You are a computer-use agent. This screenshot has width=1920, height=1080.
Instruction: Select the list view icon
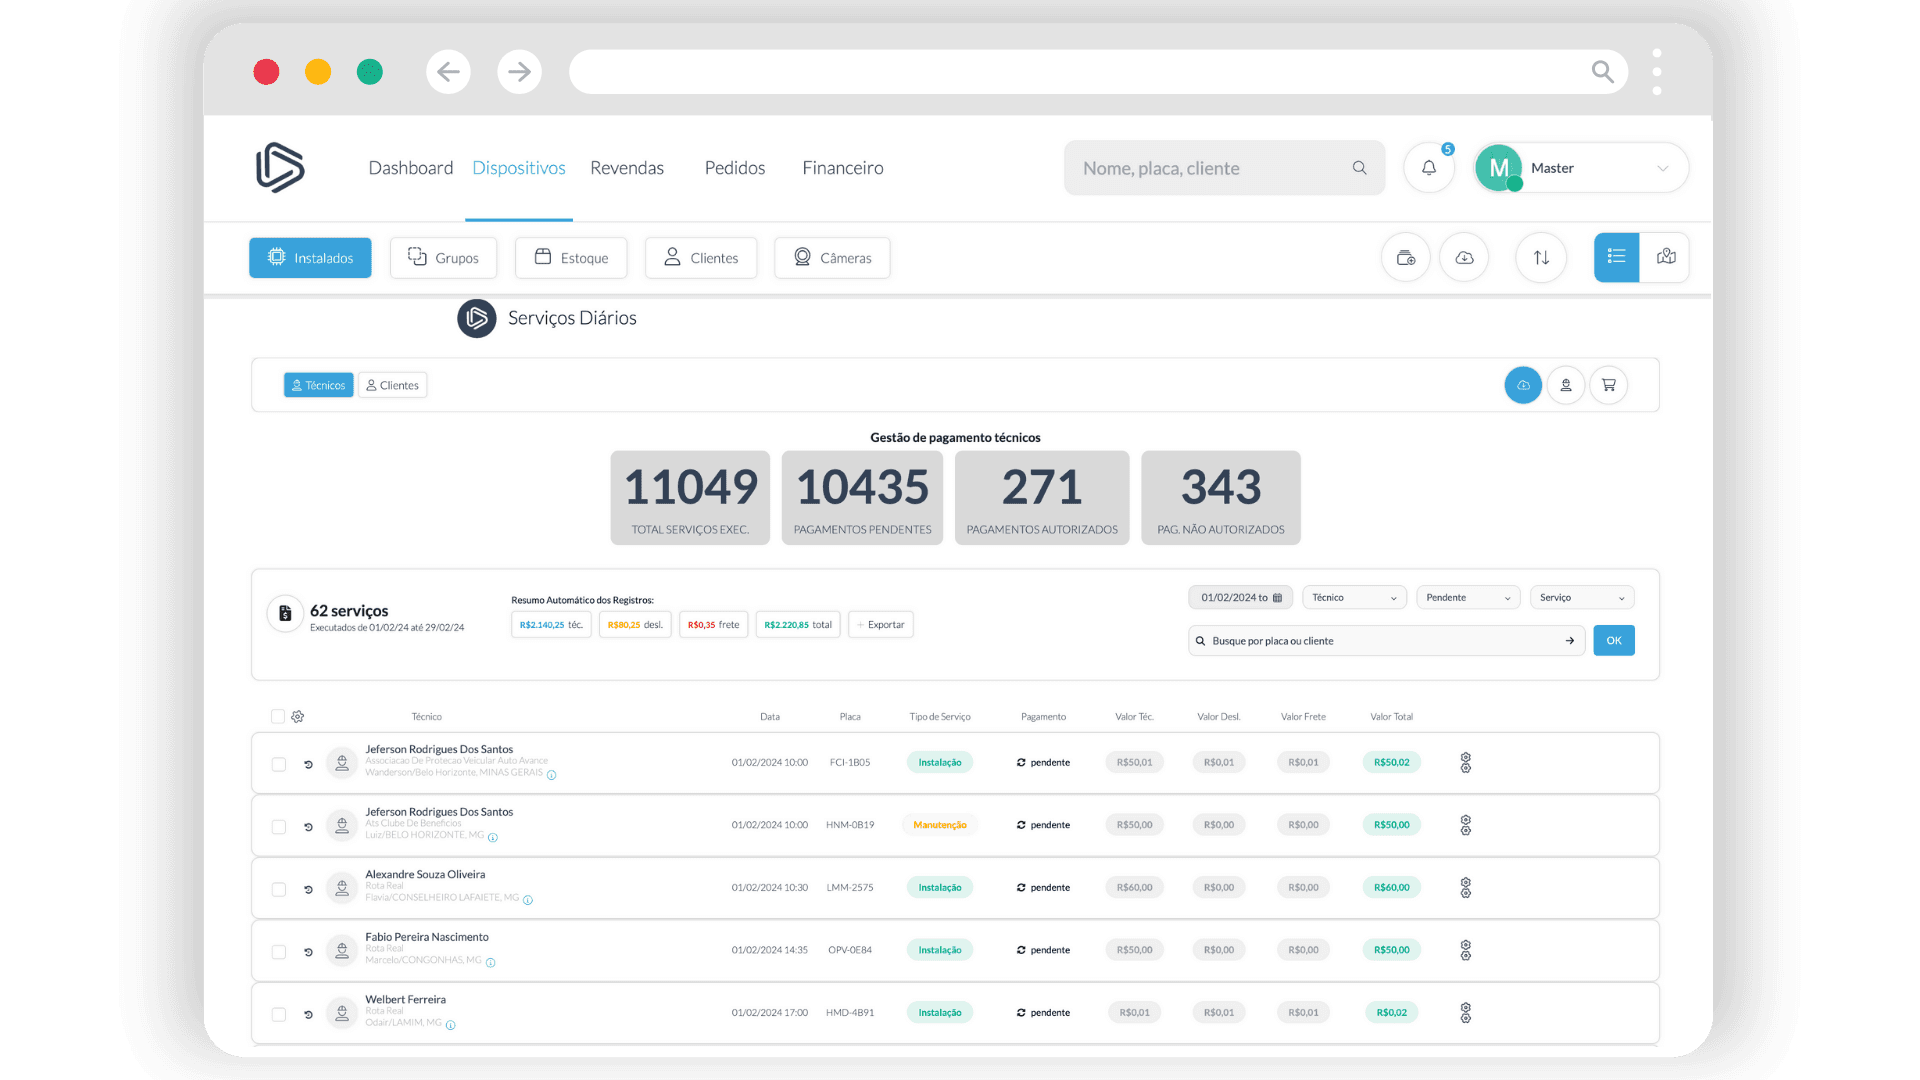click(x=1616, y=257)
